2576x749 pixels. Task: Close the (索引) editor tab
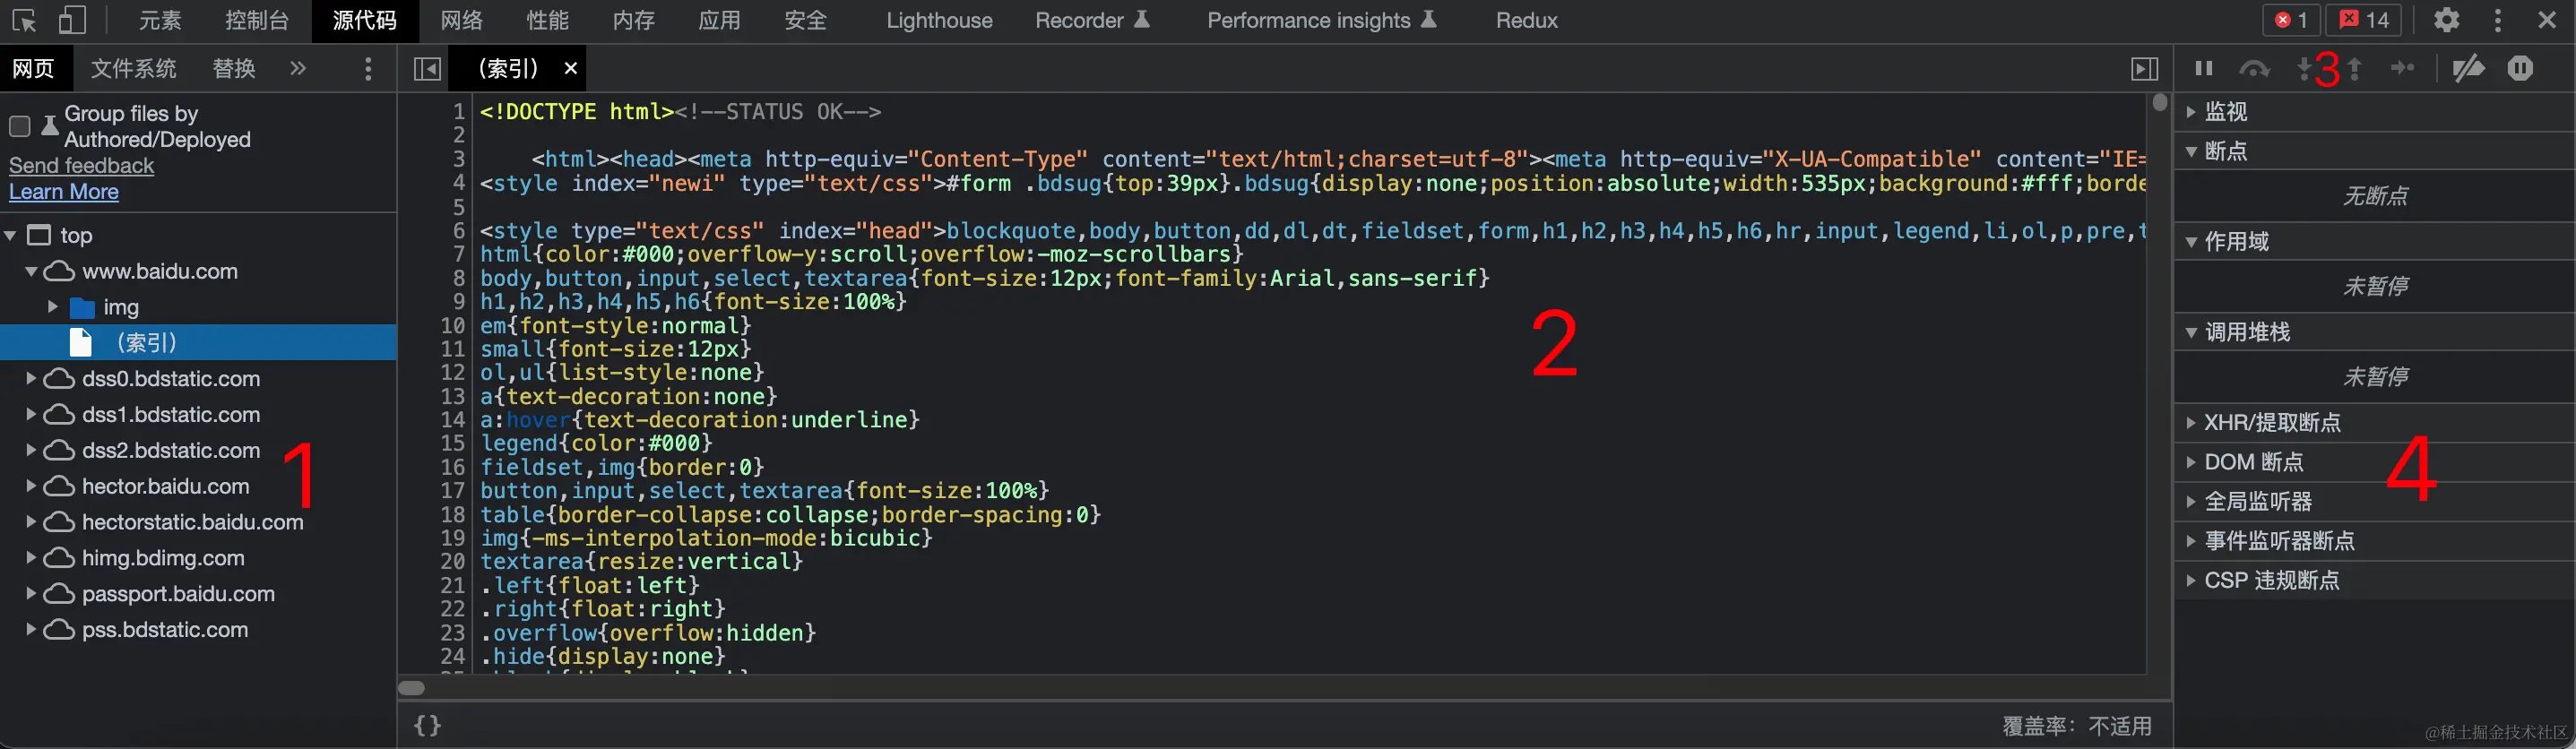coord(571,68)
